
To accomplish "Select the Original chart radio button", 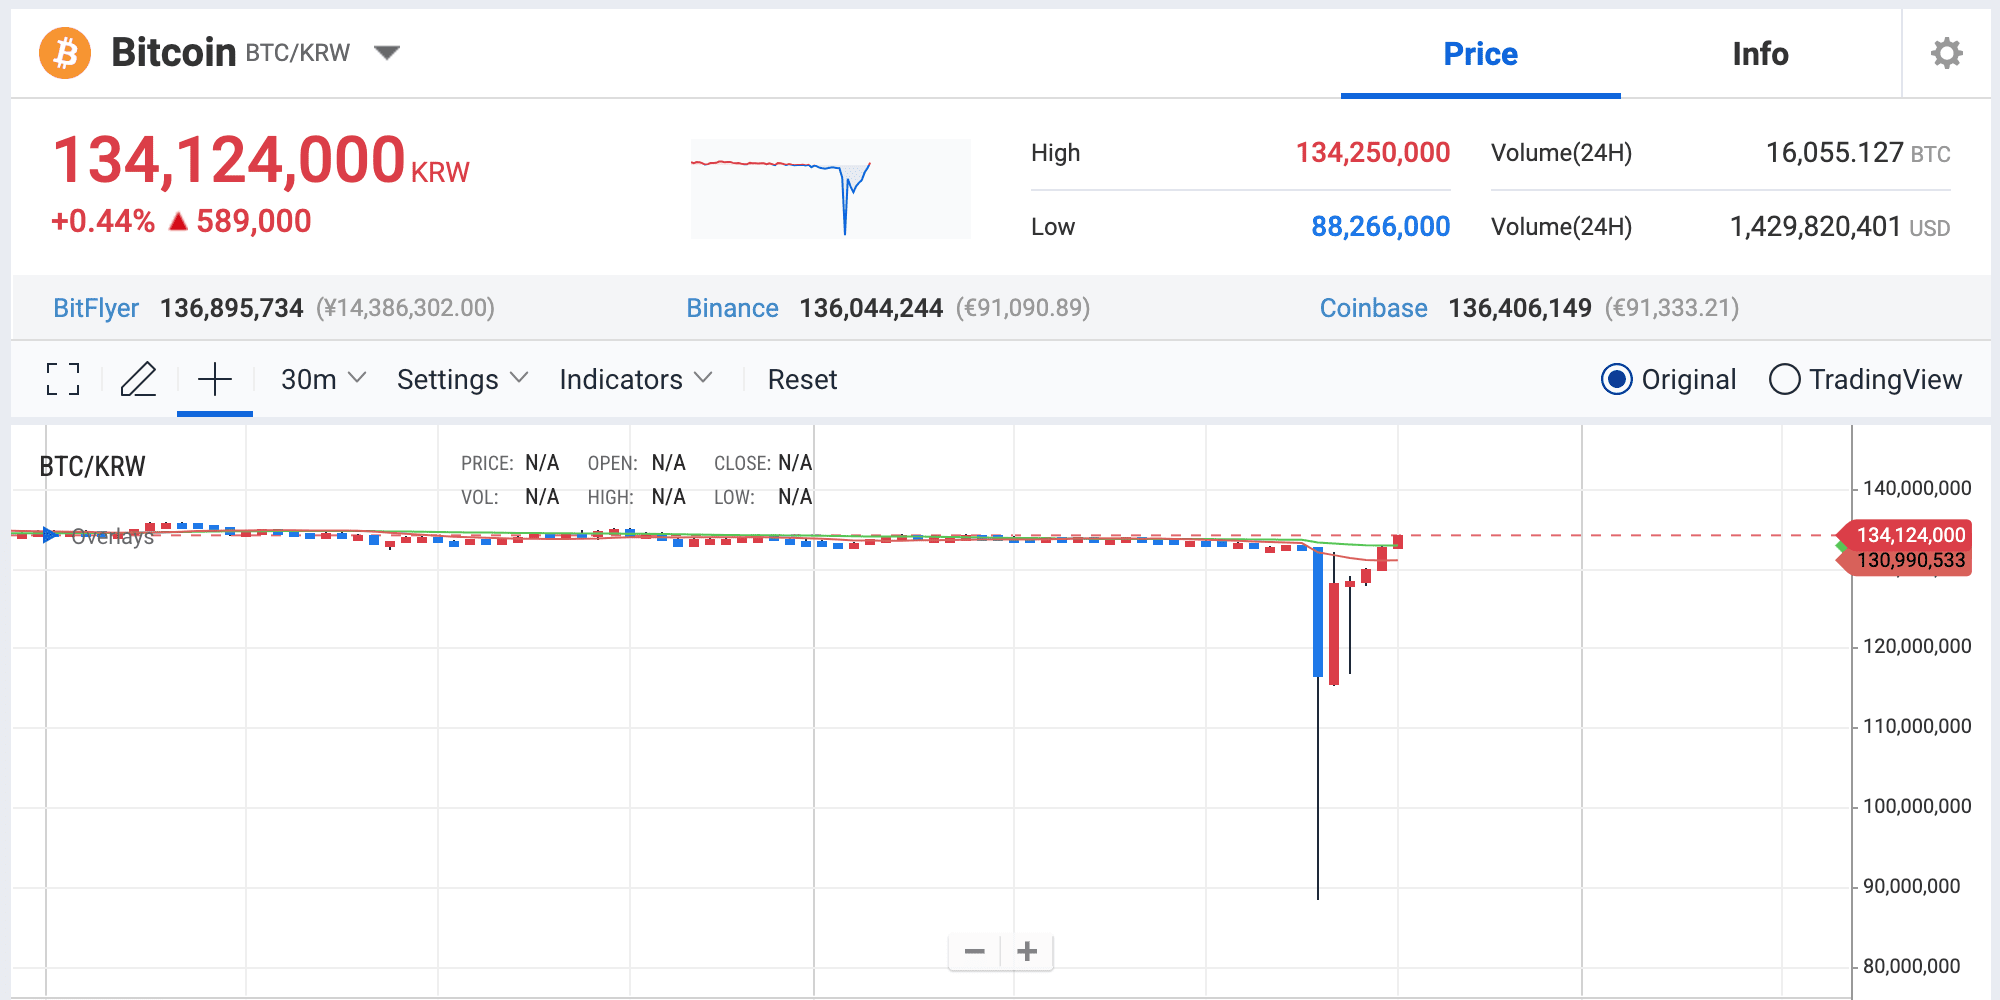I will (1616, 380).
